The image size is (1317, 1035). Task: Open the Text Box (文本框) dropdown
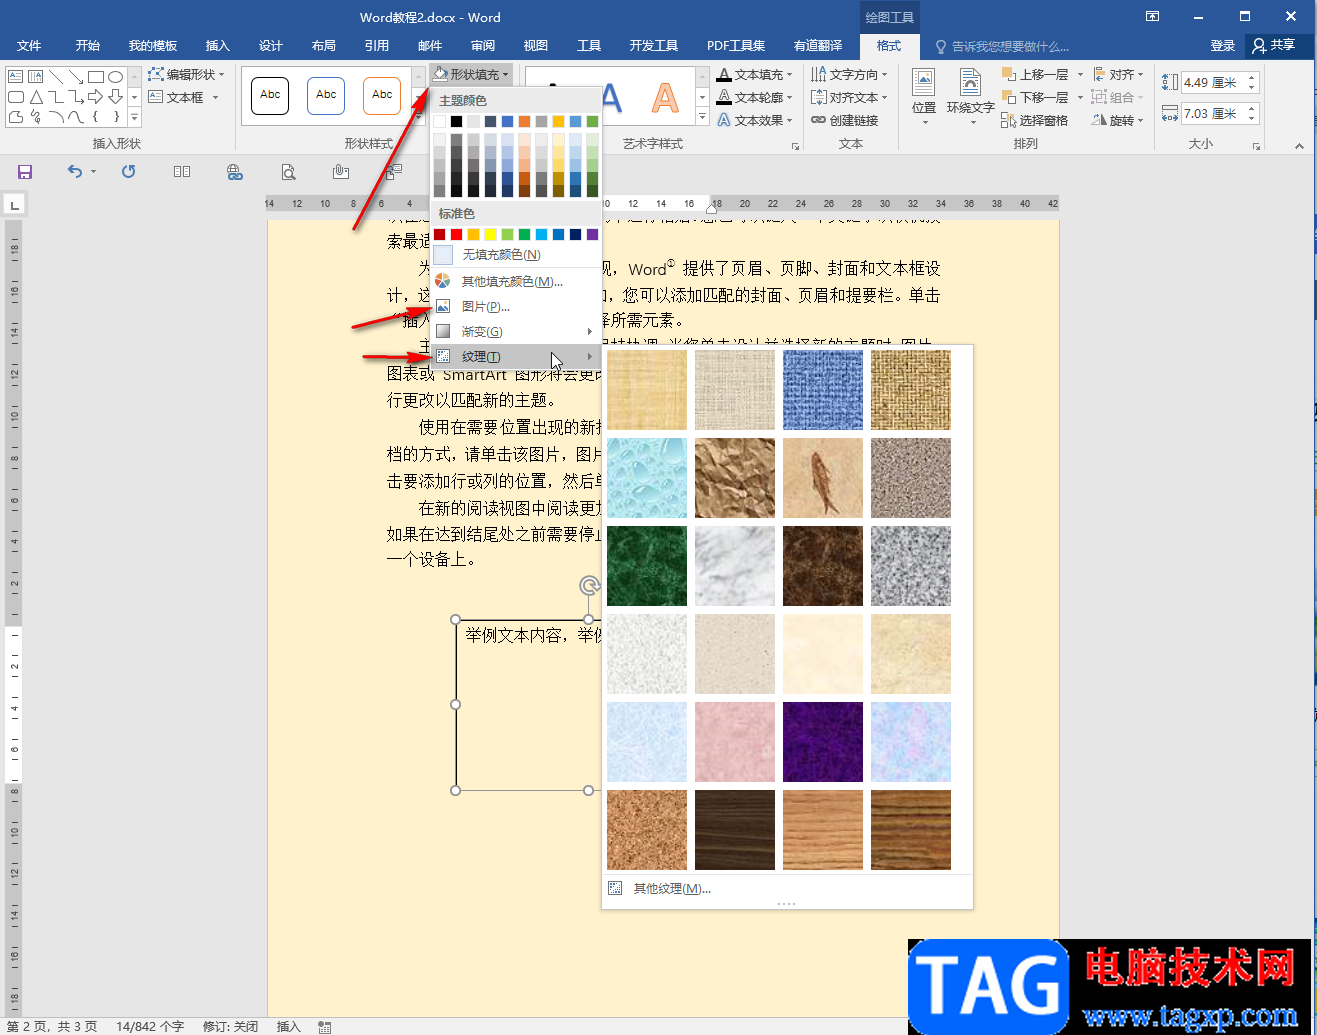pyautogui.click(x=184, y=97)
